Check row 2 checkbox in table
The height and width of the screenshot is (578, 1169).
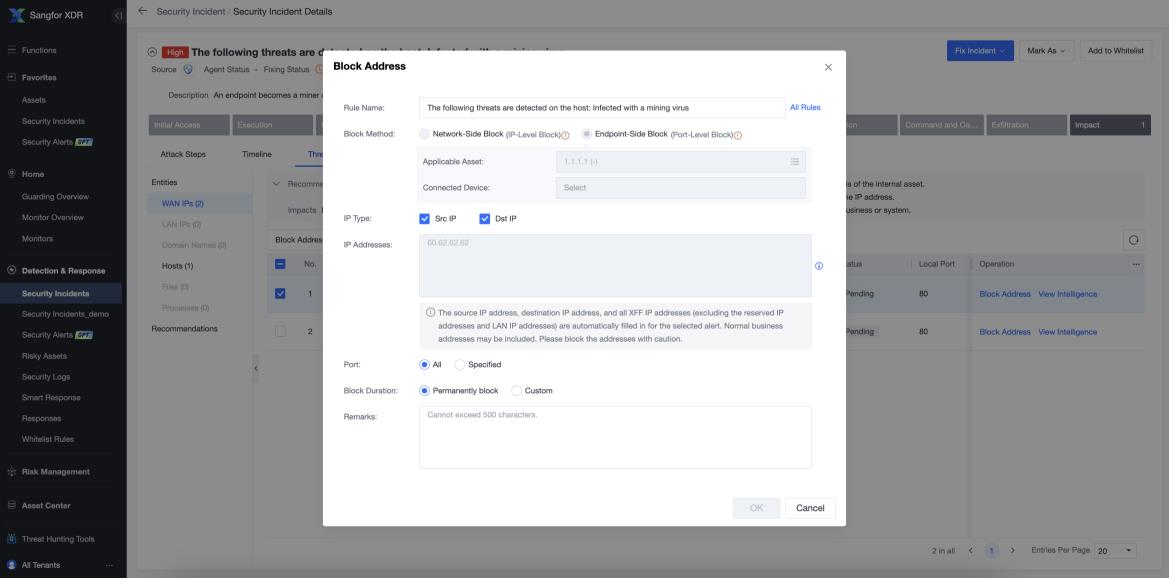(x=280, y=332)
